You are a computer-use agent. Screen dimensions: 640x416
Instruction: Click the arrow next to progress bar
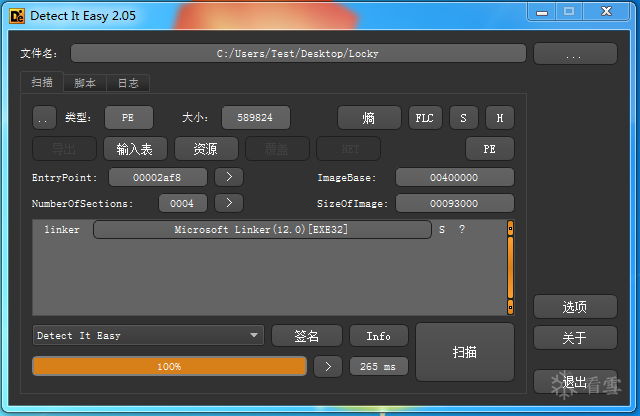(x=328, y=367)
